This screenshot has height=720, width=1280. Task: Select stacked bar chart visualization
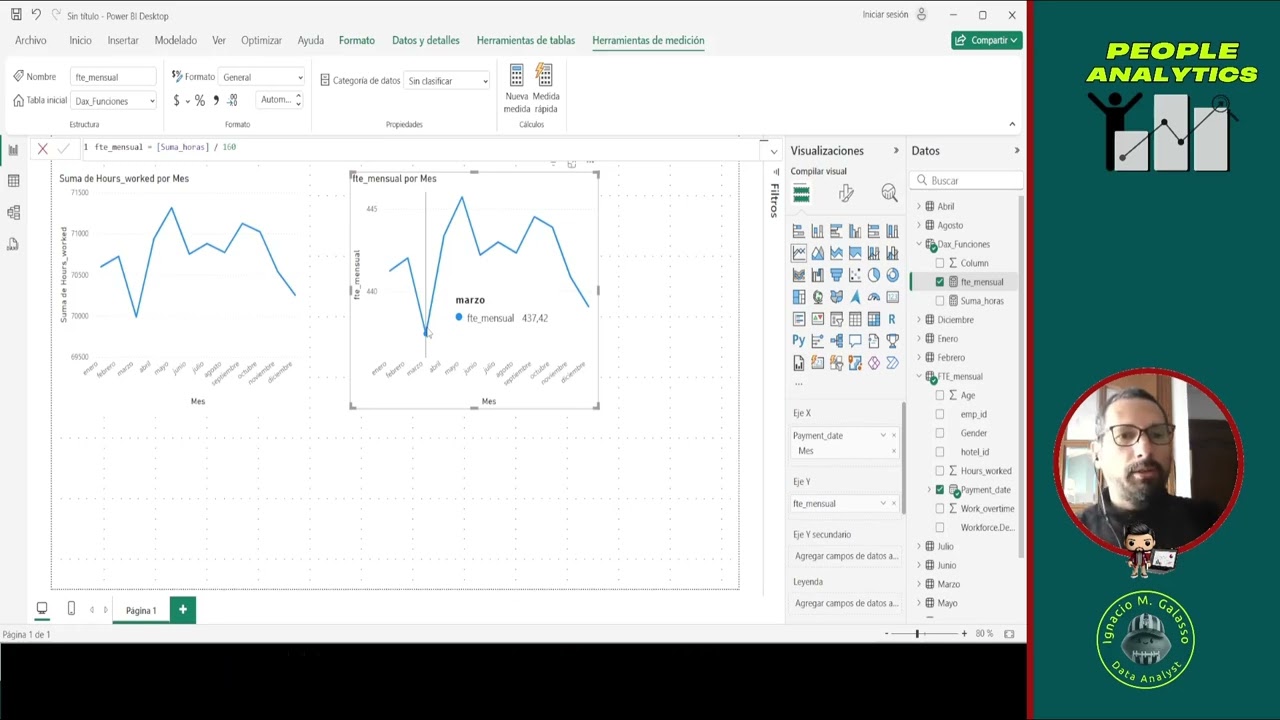(799, 231)
